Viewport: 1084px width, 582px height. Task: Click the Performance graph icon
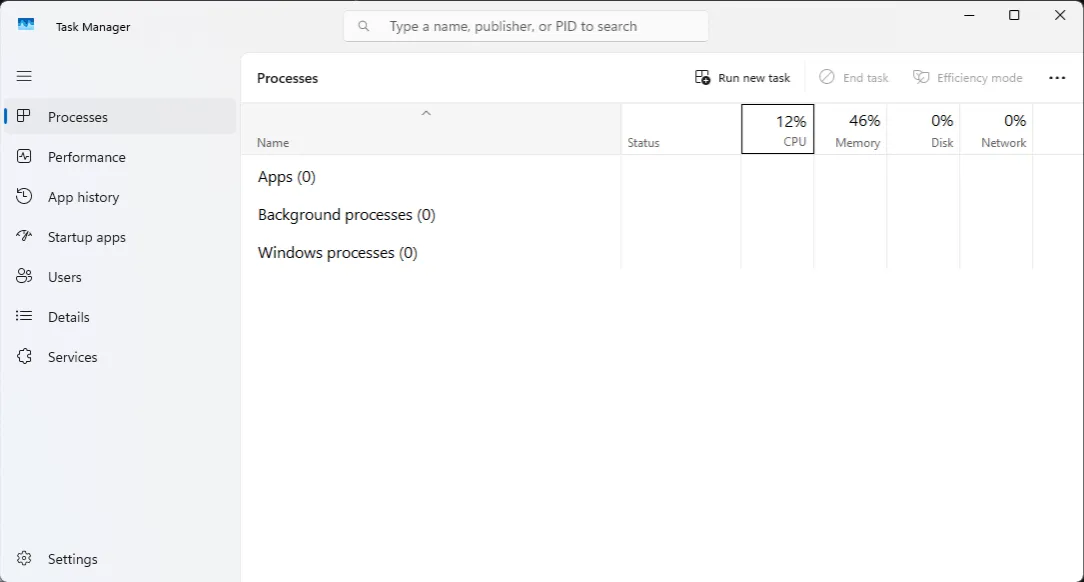click(x=25, y=156)
